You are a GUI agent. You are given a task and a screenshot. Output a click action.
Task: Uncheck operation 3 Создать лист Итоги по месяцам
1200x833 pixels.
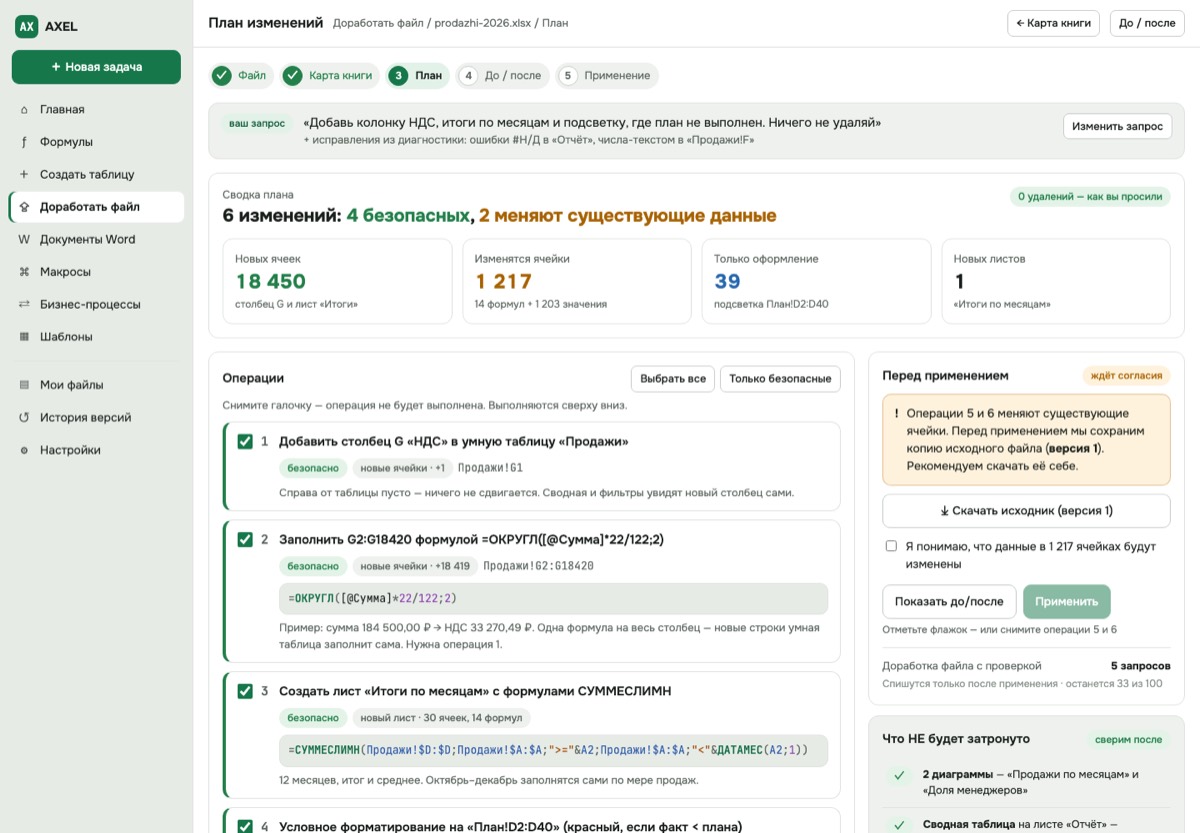pos(245,691)
